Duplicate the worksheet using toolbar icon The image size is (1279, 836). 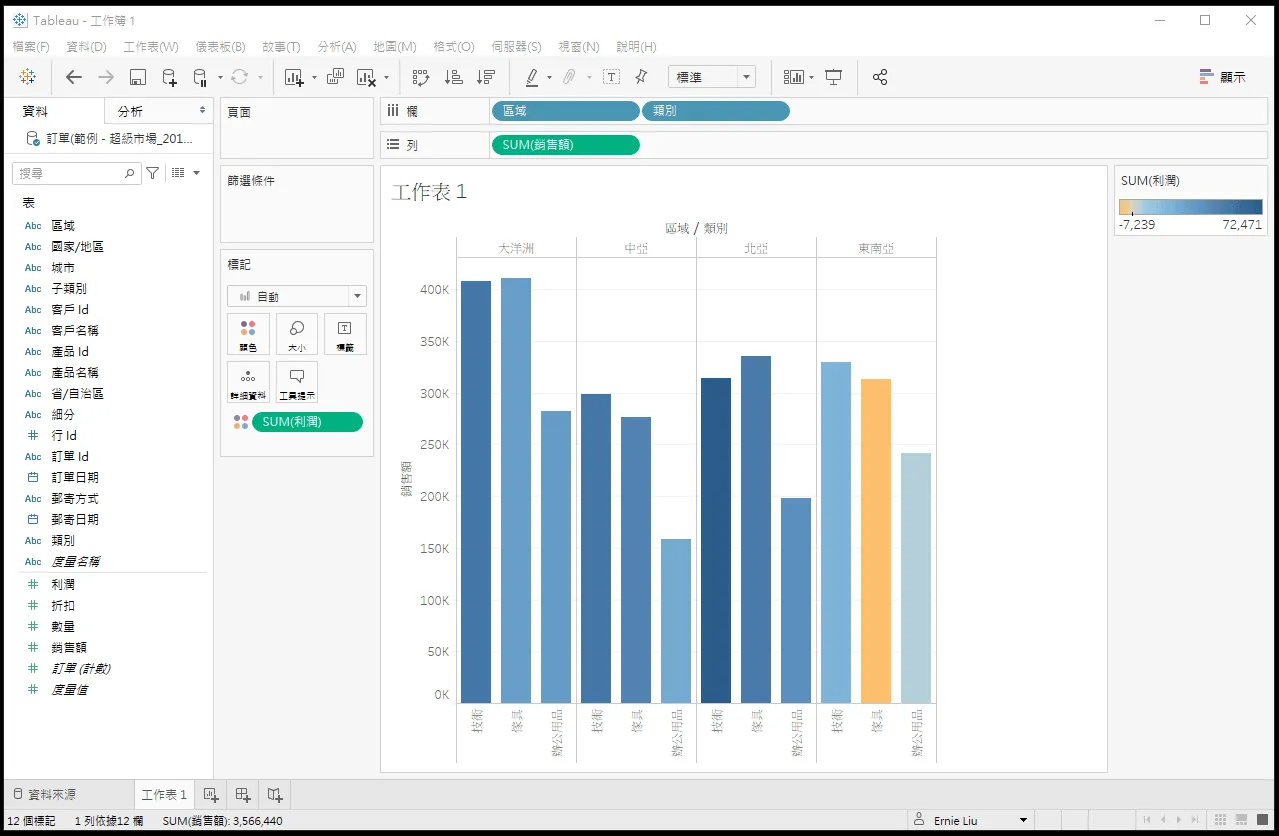pos(336,77)
